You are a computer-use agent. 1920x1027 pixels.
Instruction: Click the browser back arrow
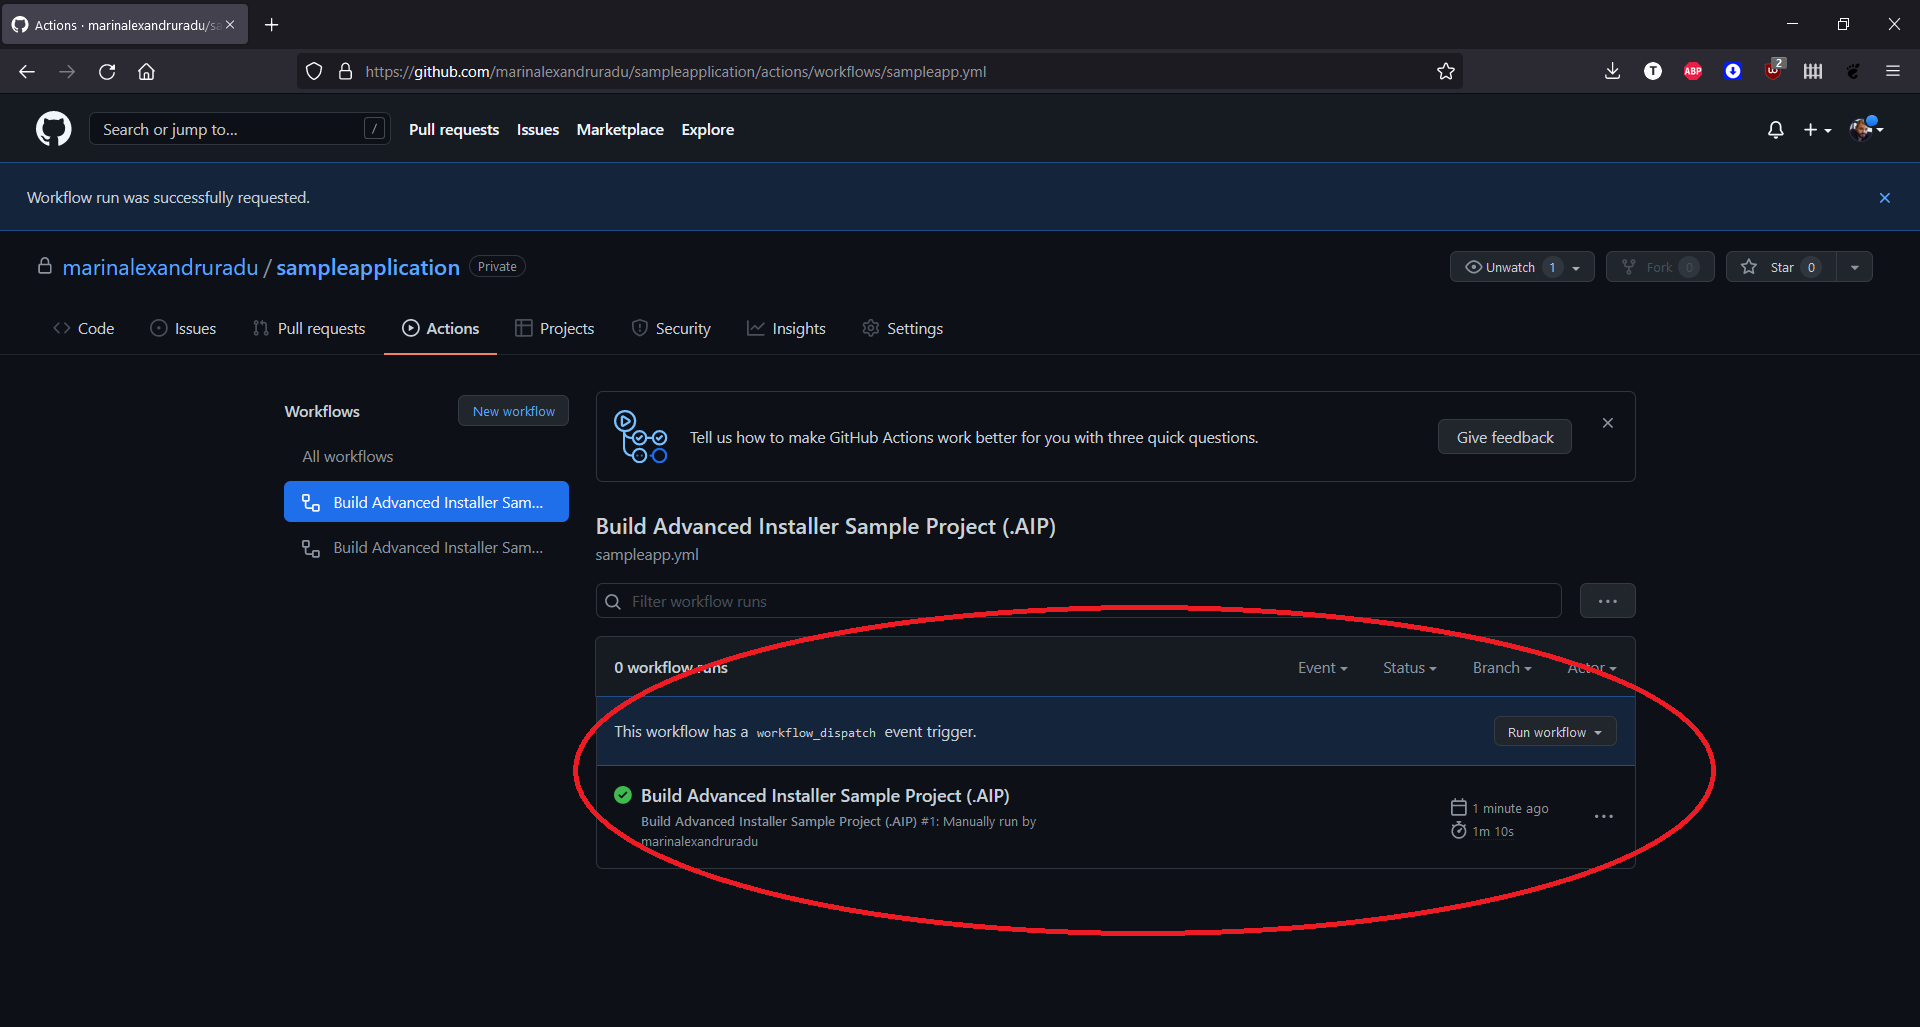pyautogui.click(x=27, y=72)
